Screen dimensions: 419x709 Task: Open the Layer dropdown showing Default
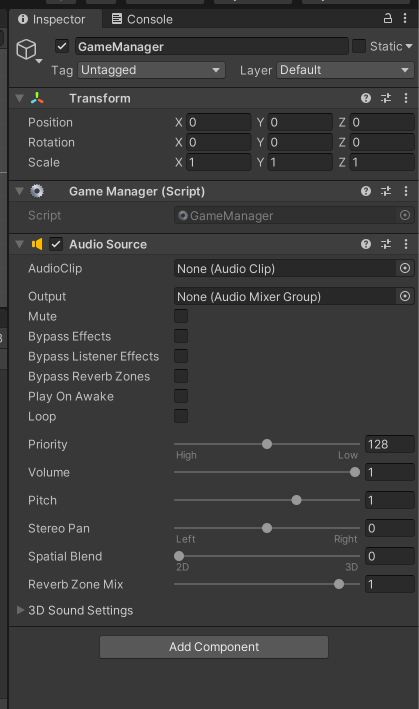tap(345, 70)
